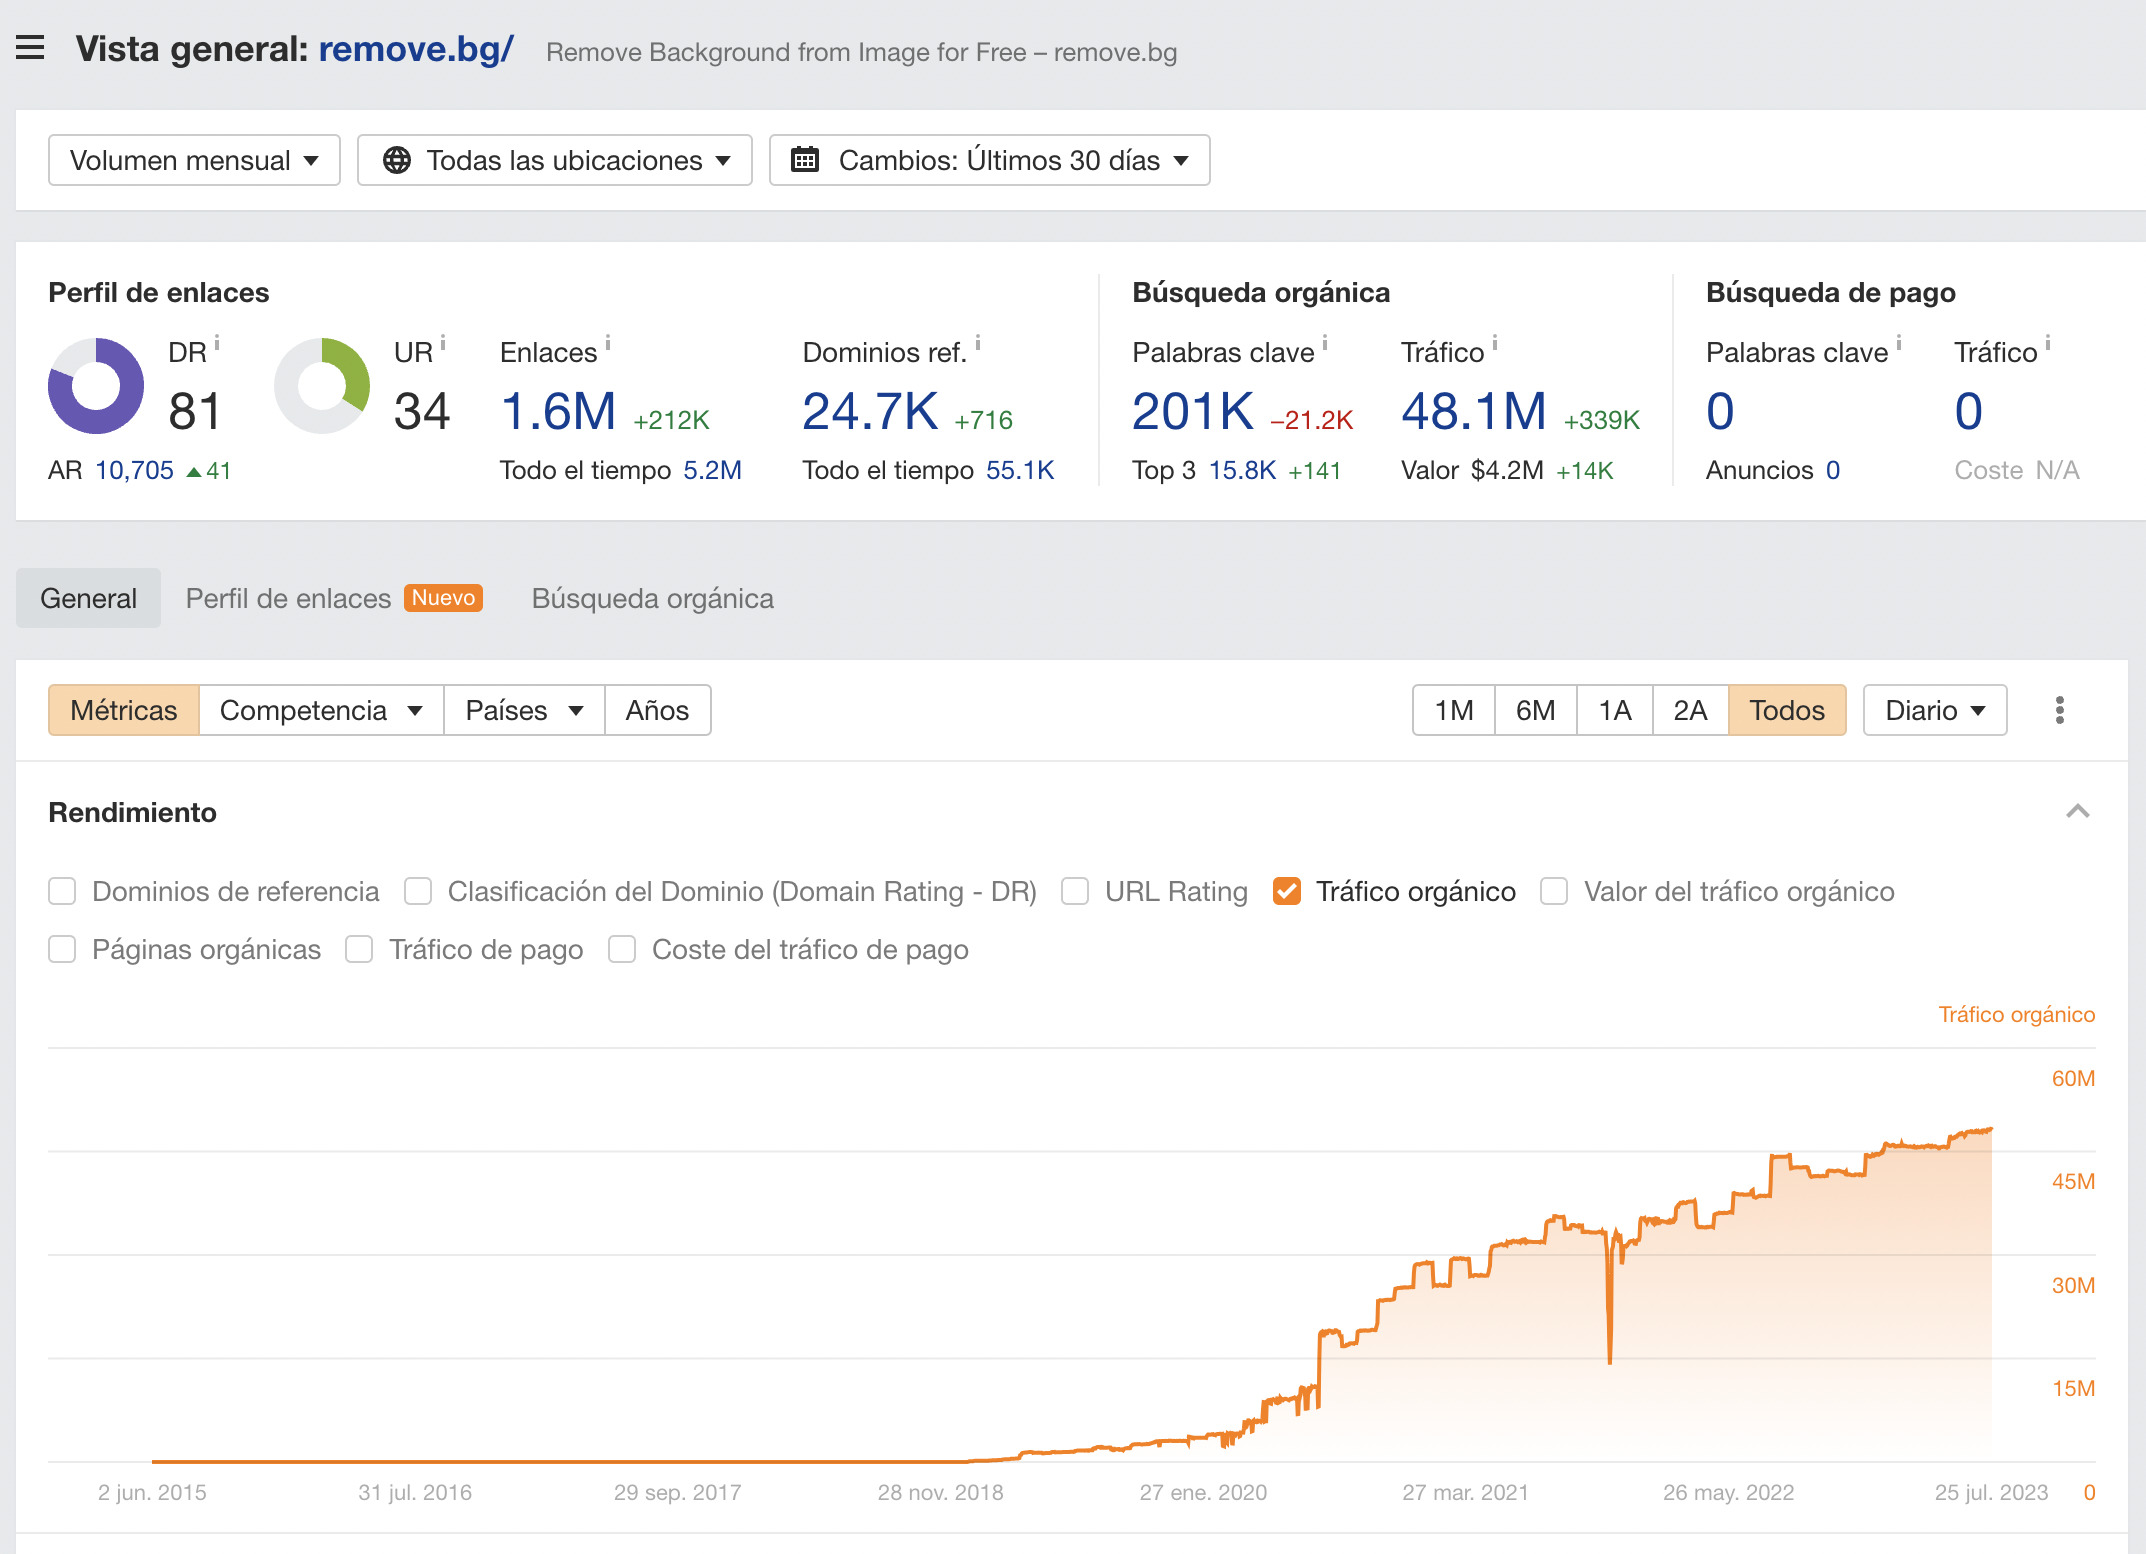Screen dimensions: 2146x1554
Task: Open the Perfil de enlaces Nuevo tab
Action: pos(287,598)
